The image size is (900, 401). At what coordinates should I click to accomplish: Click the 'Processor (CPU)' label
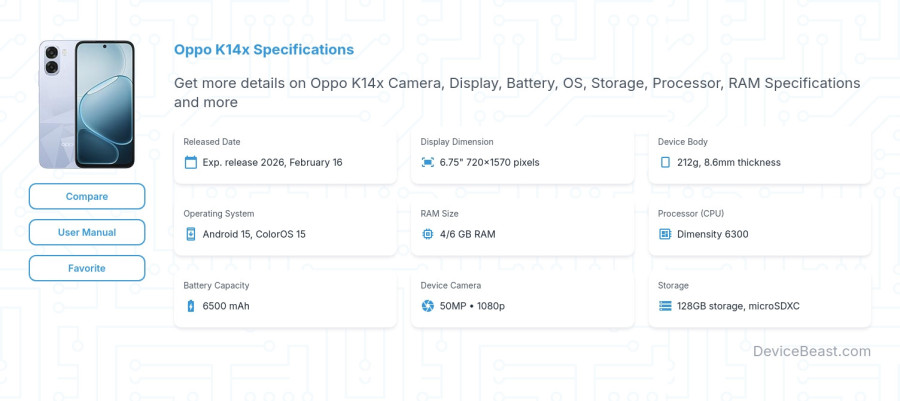(691, 213)
